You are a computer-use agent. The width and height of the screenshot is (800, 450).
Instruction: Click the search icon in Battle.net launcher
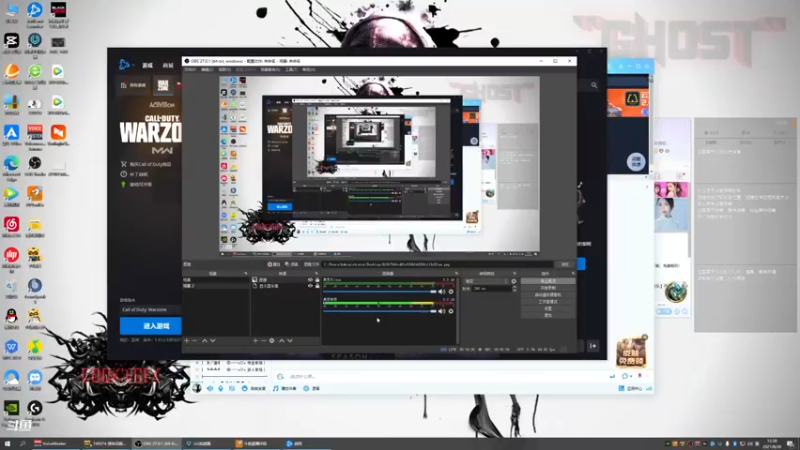click(x=594, y=85)
